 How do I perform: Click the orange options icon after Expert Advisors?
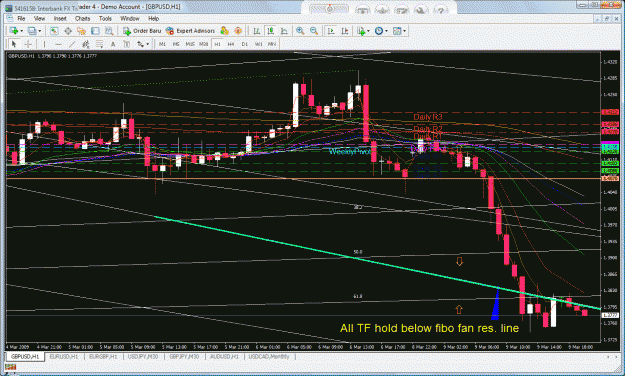(238, 31)
